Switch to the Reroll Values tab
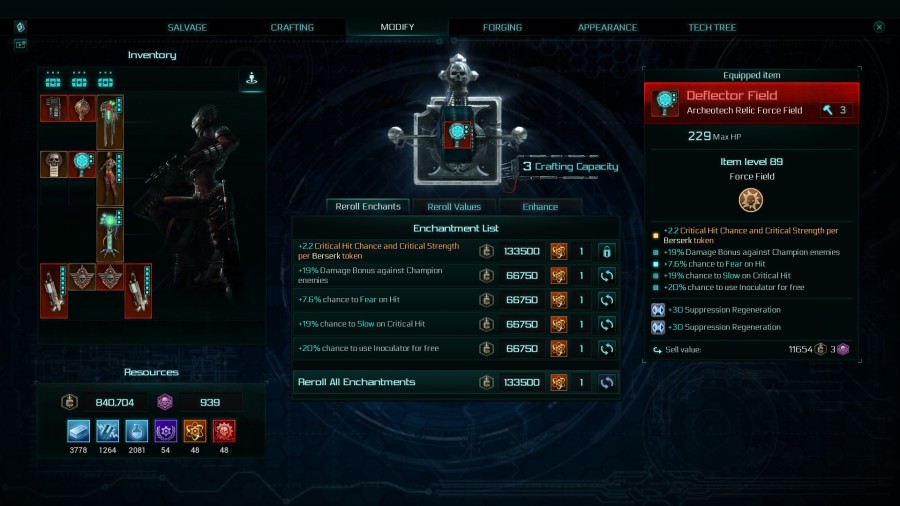 [x=453, y=207]
